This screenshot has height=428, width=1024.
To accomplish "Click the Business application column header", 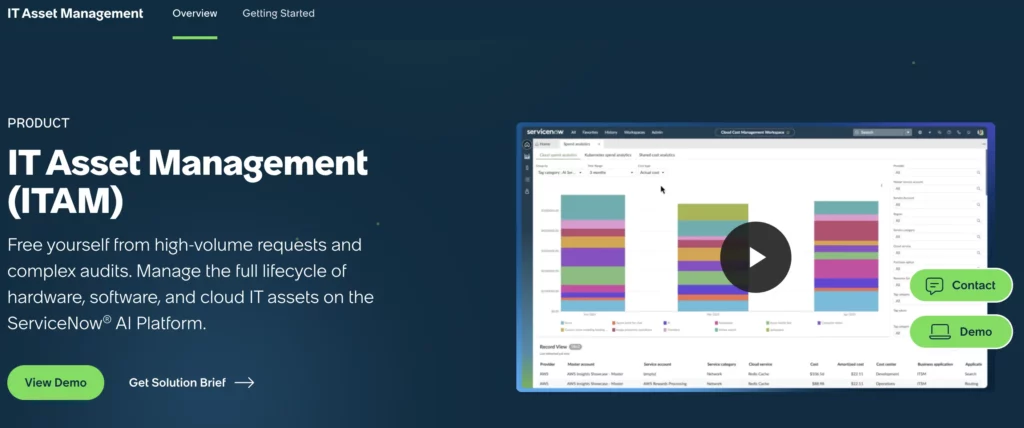I will (935, 364).
